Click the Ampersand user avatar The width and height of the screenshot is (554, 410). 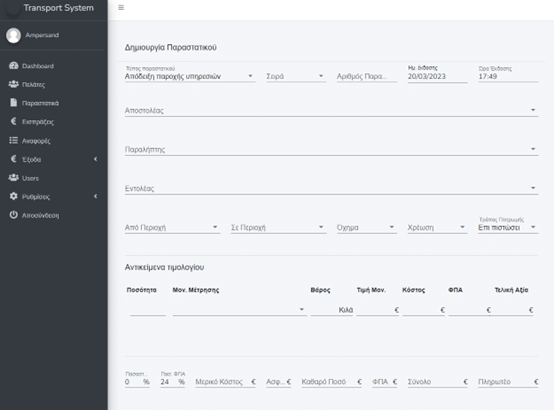tap(13, 35)
